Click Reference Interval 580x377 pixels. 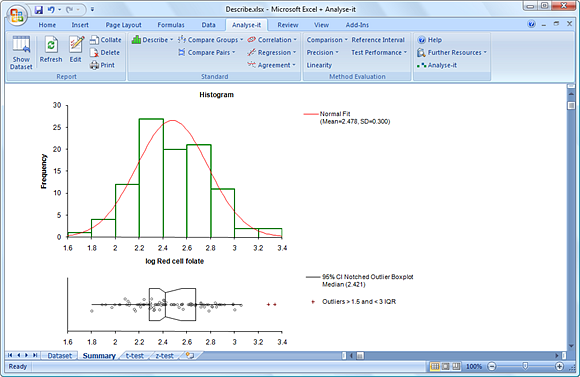378,40
